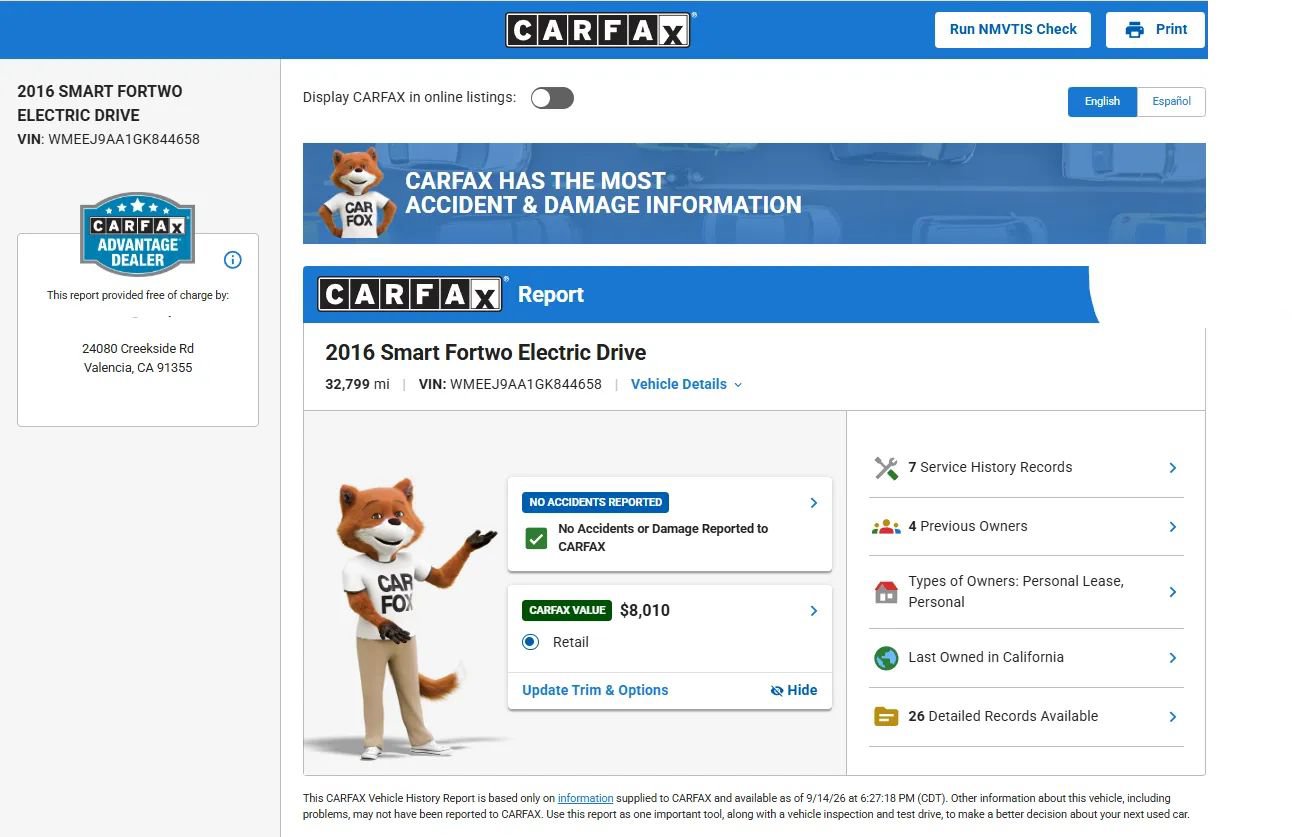Click the folder detailed records icon
The height and width of the screenshot is (837, 1292).
coord(886,716)
